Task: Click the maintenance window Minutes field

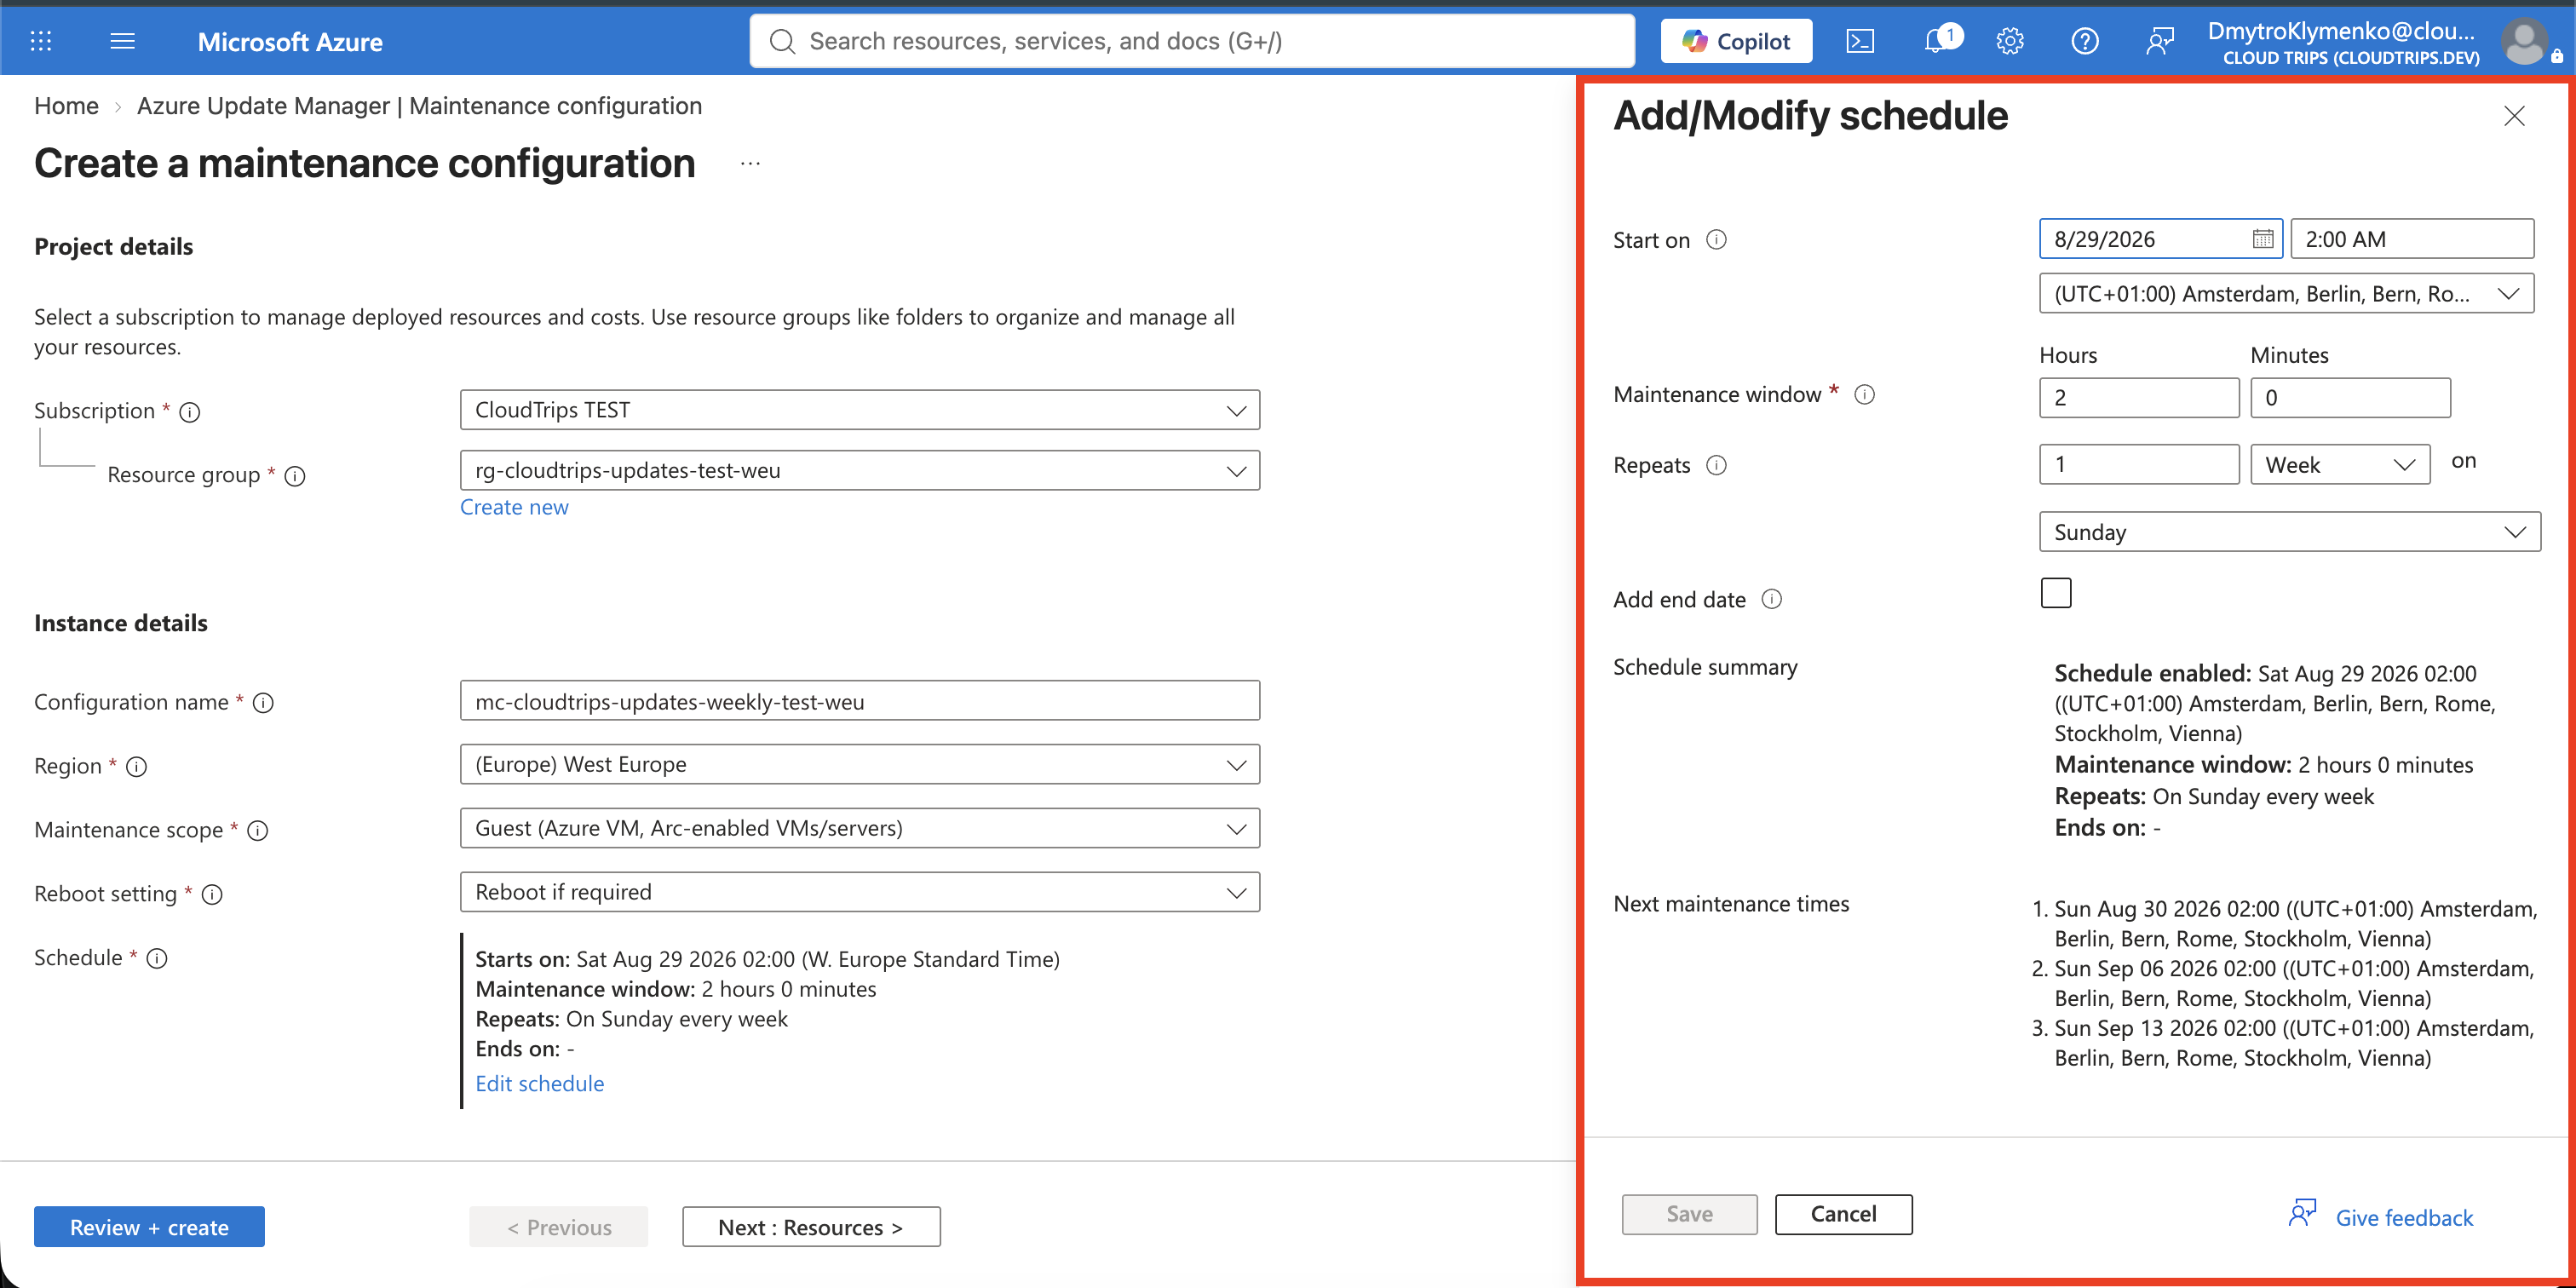Action: 2350,398
